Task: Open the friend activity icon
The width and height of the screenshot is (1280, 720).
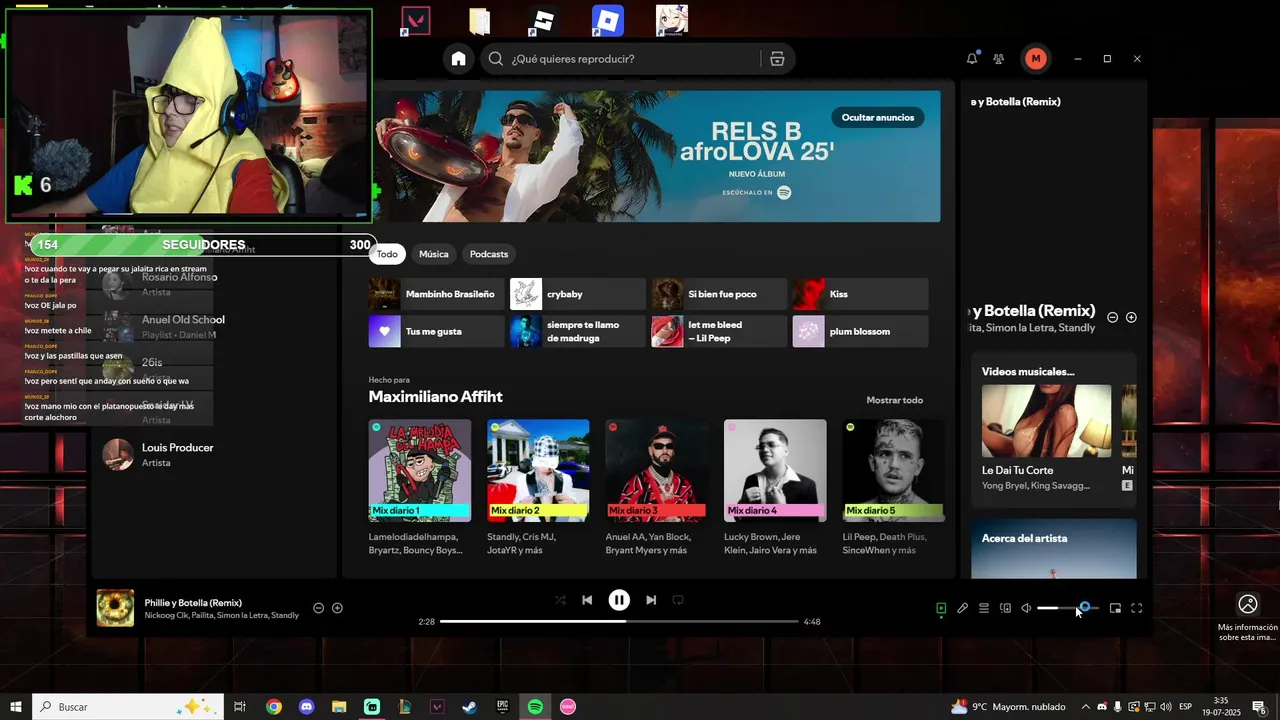Action: [x=998, y=59]
